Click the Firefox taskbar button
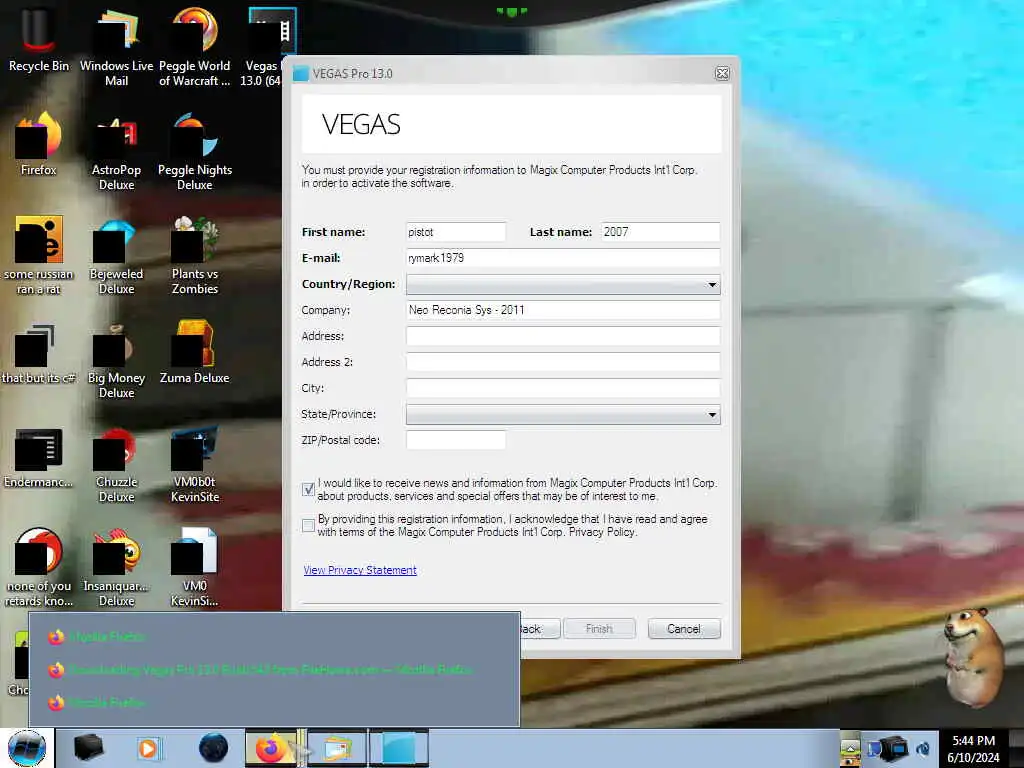Viewport: 1024px width, 768px height. pos(270,748)
